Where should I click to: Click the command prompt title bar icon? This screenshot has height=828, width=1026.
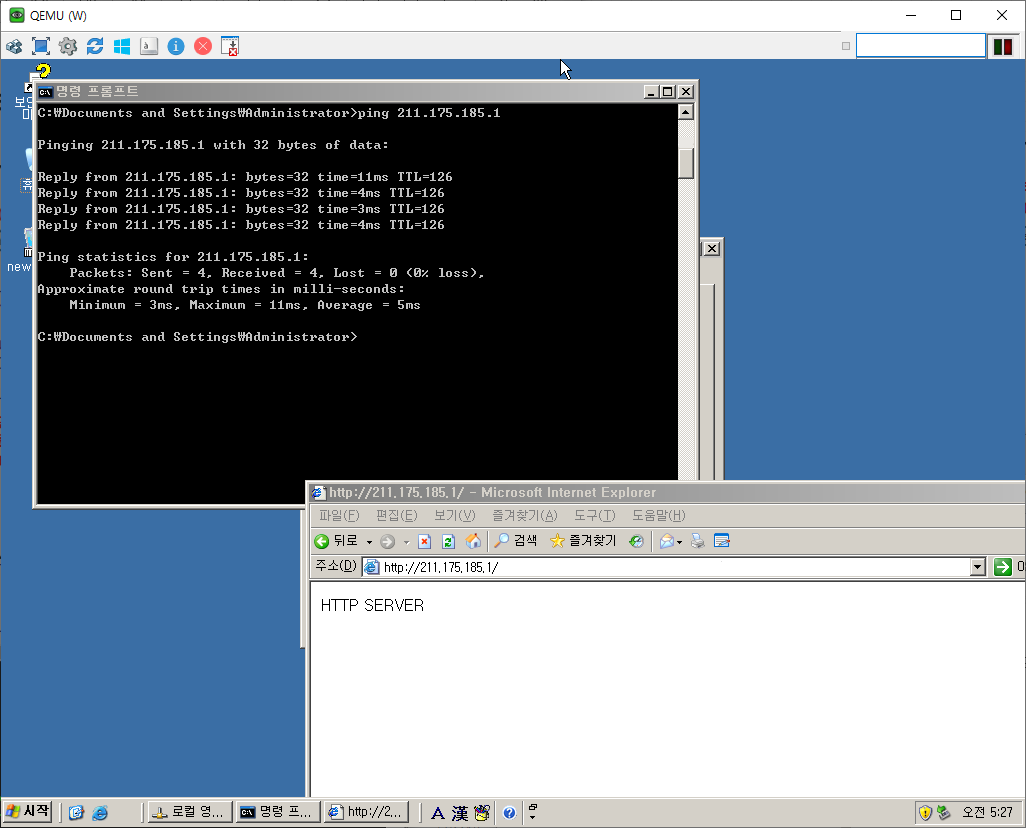(45, 92)
